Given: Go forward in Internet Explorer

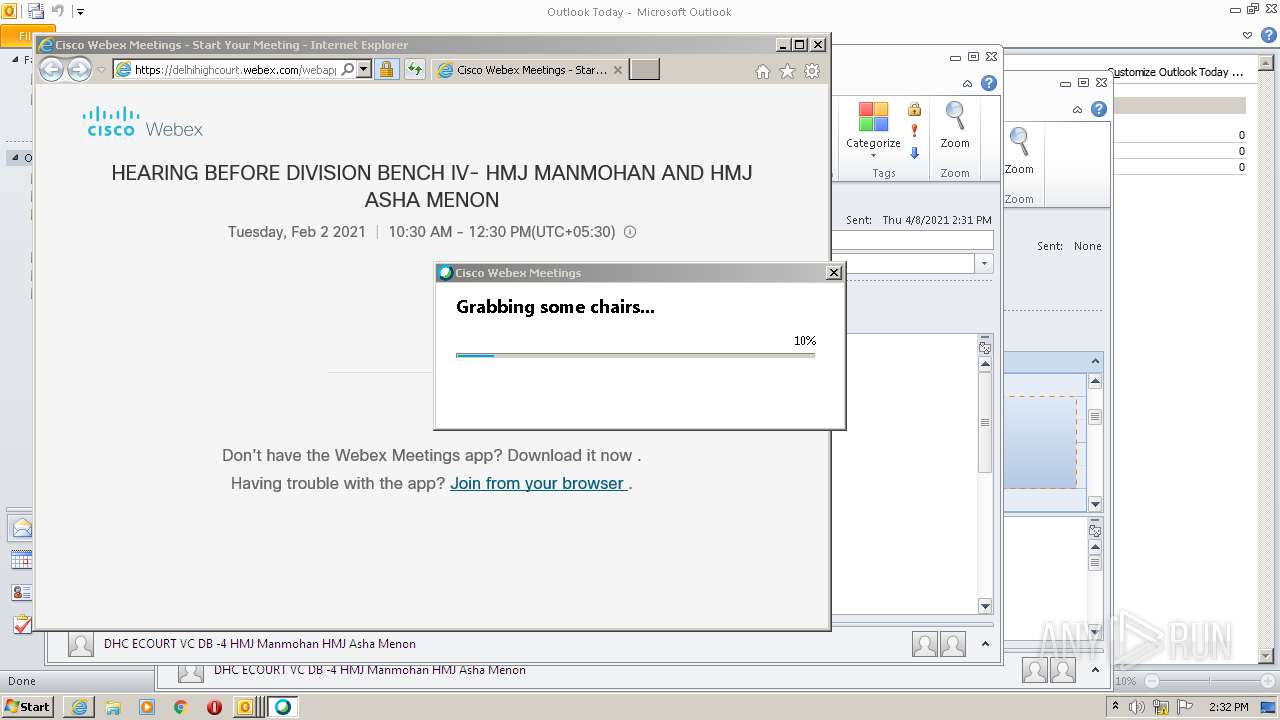Looking at the screenshot, I should [x=79, y=69].
